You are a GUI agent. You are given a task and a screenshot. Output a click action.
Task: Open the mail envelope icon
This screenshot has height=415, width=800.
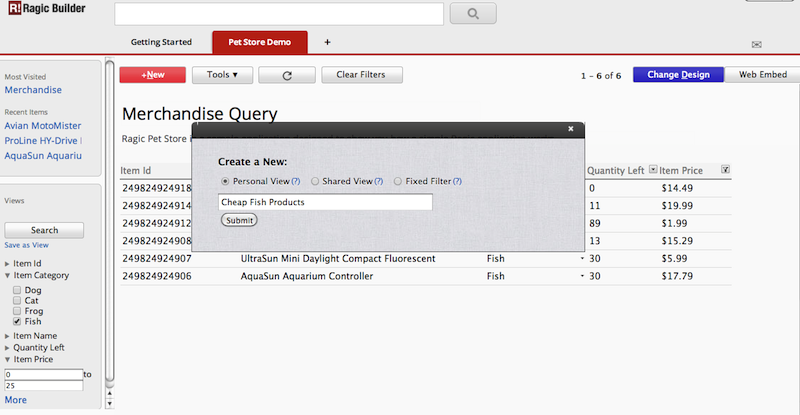point(757,45)
